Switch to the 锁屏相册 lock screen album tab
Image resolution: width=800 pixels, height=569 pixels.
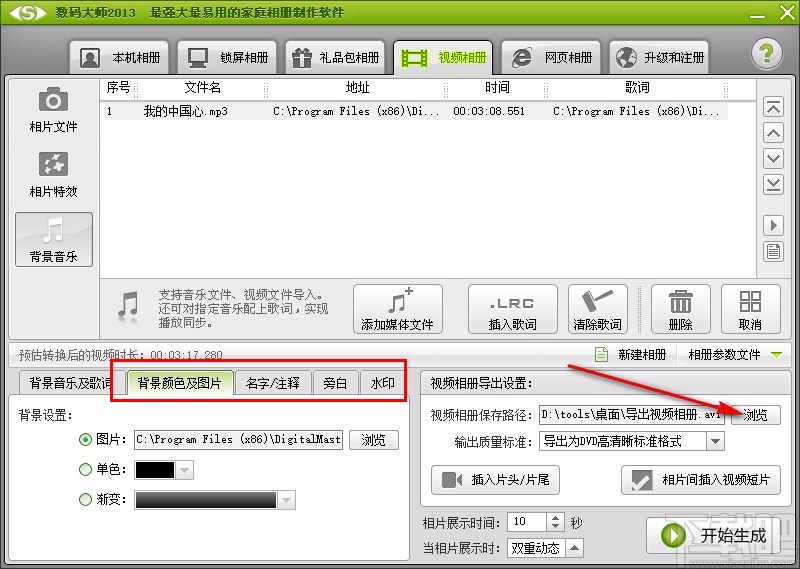228,58
